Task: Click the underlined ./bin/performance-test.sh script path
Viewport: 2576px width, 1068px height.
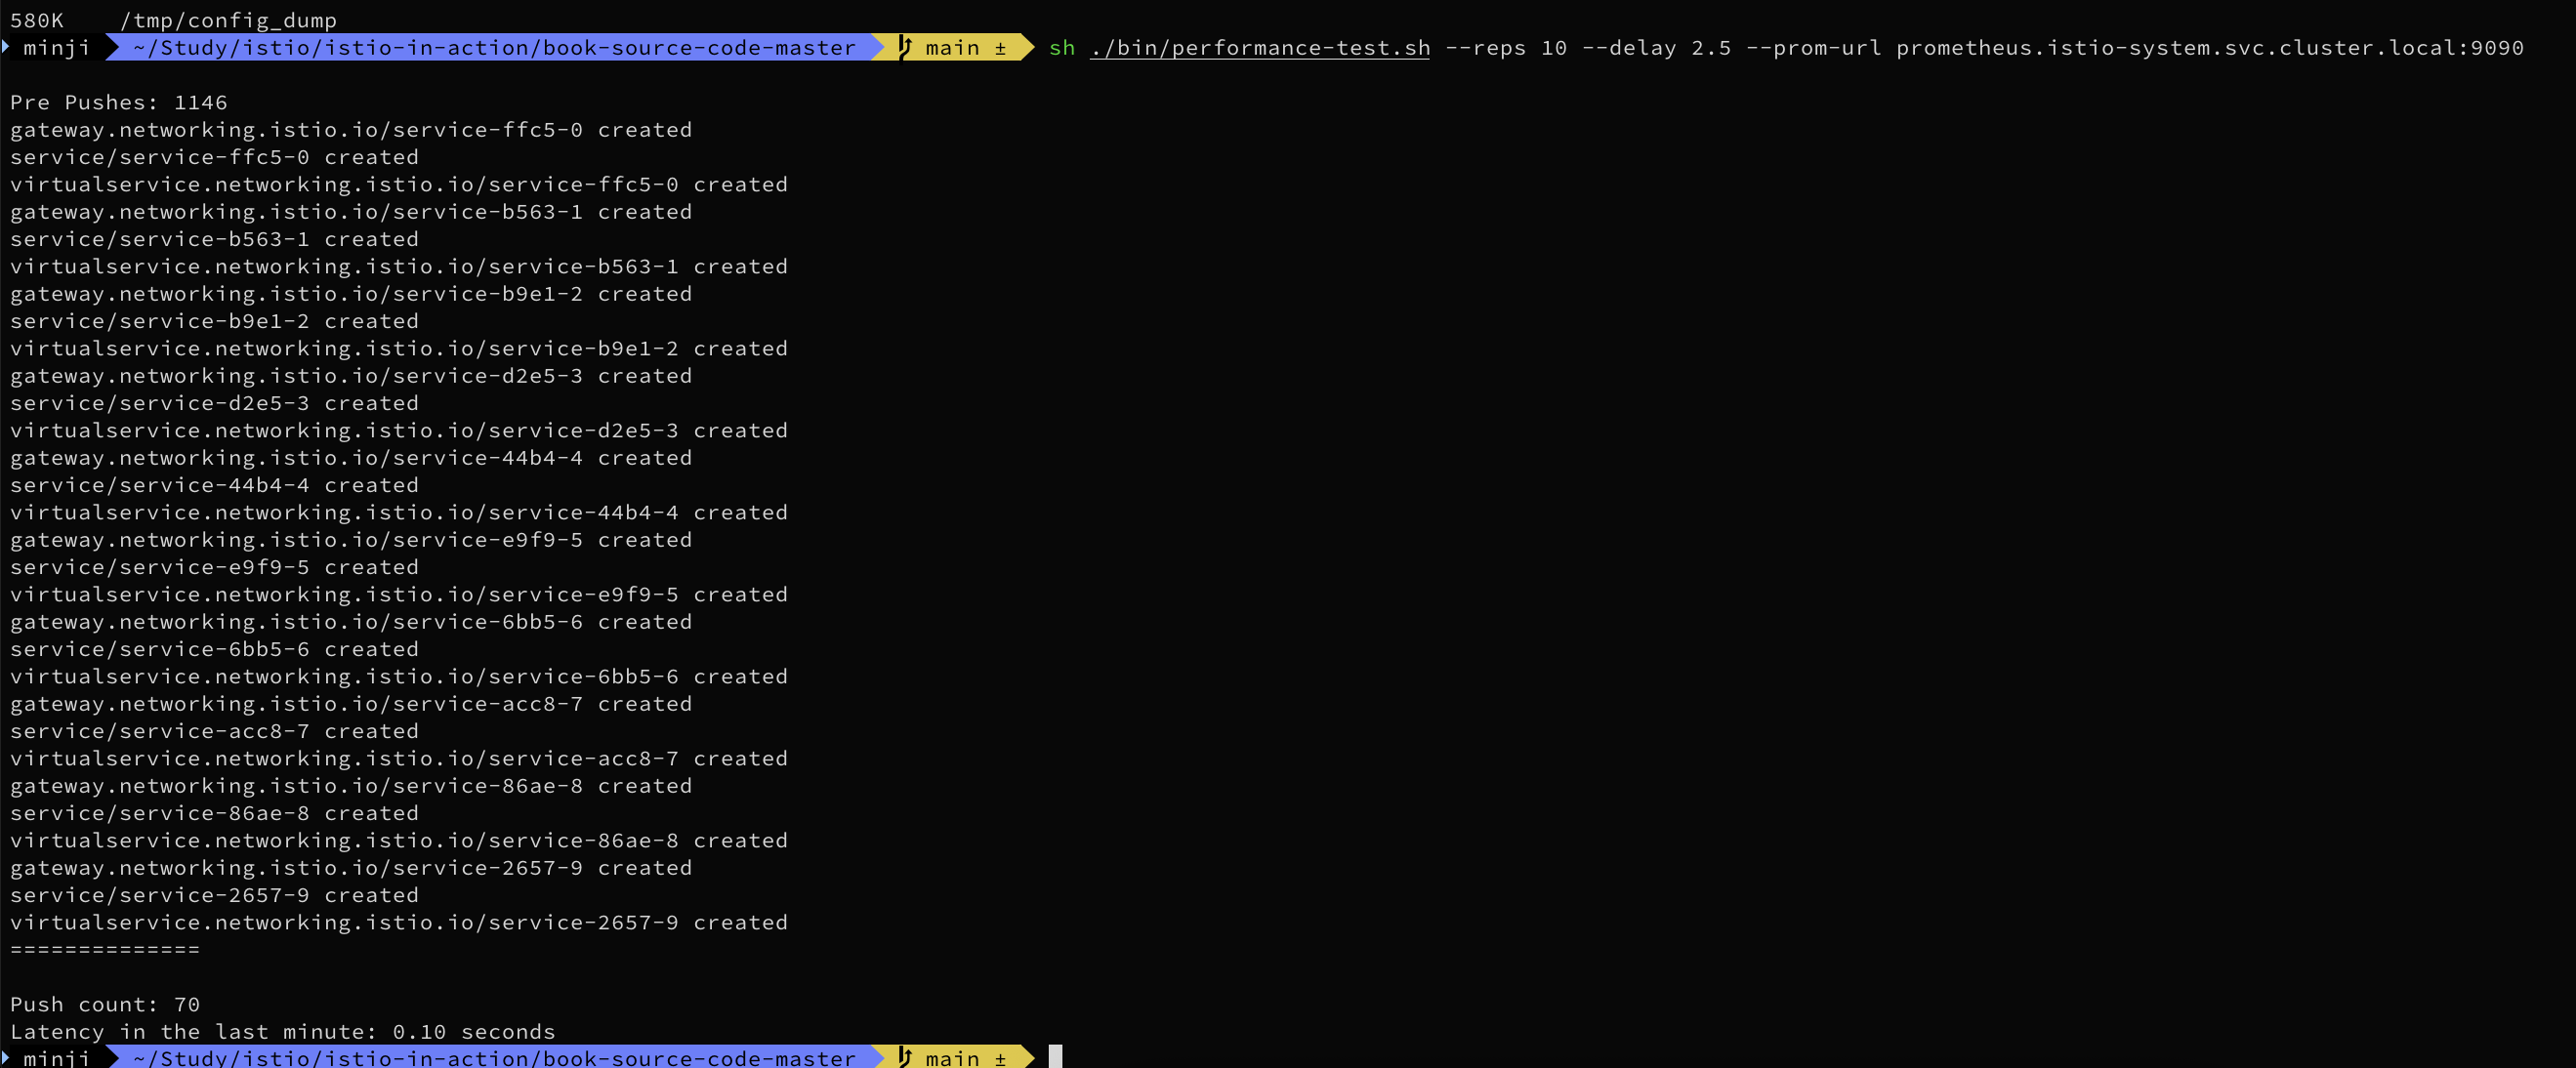Action: click(x=1259, y=47)
